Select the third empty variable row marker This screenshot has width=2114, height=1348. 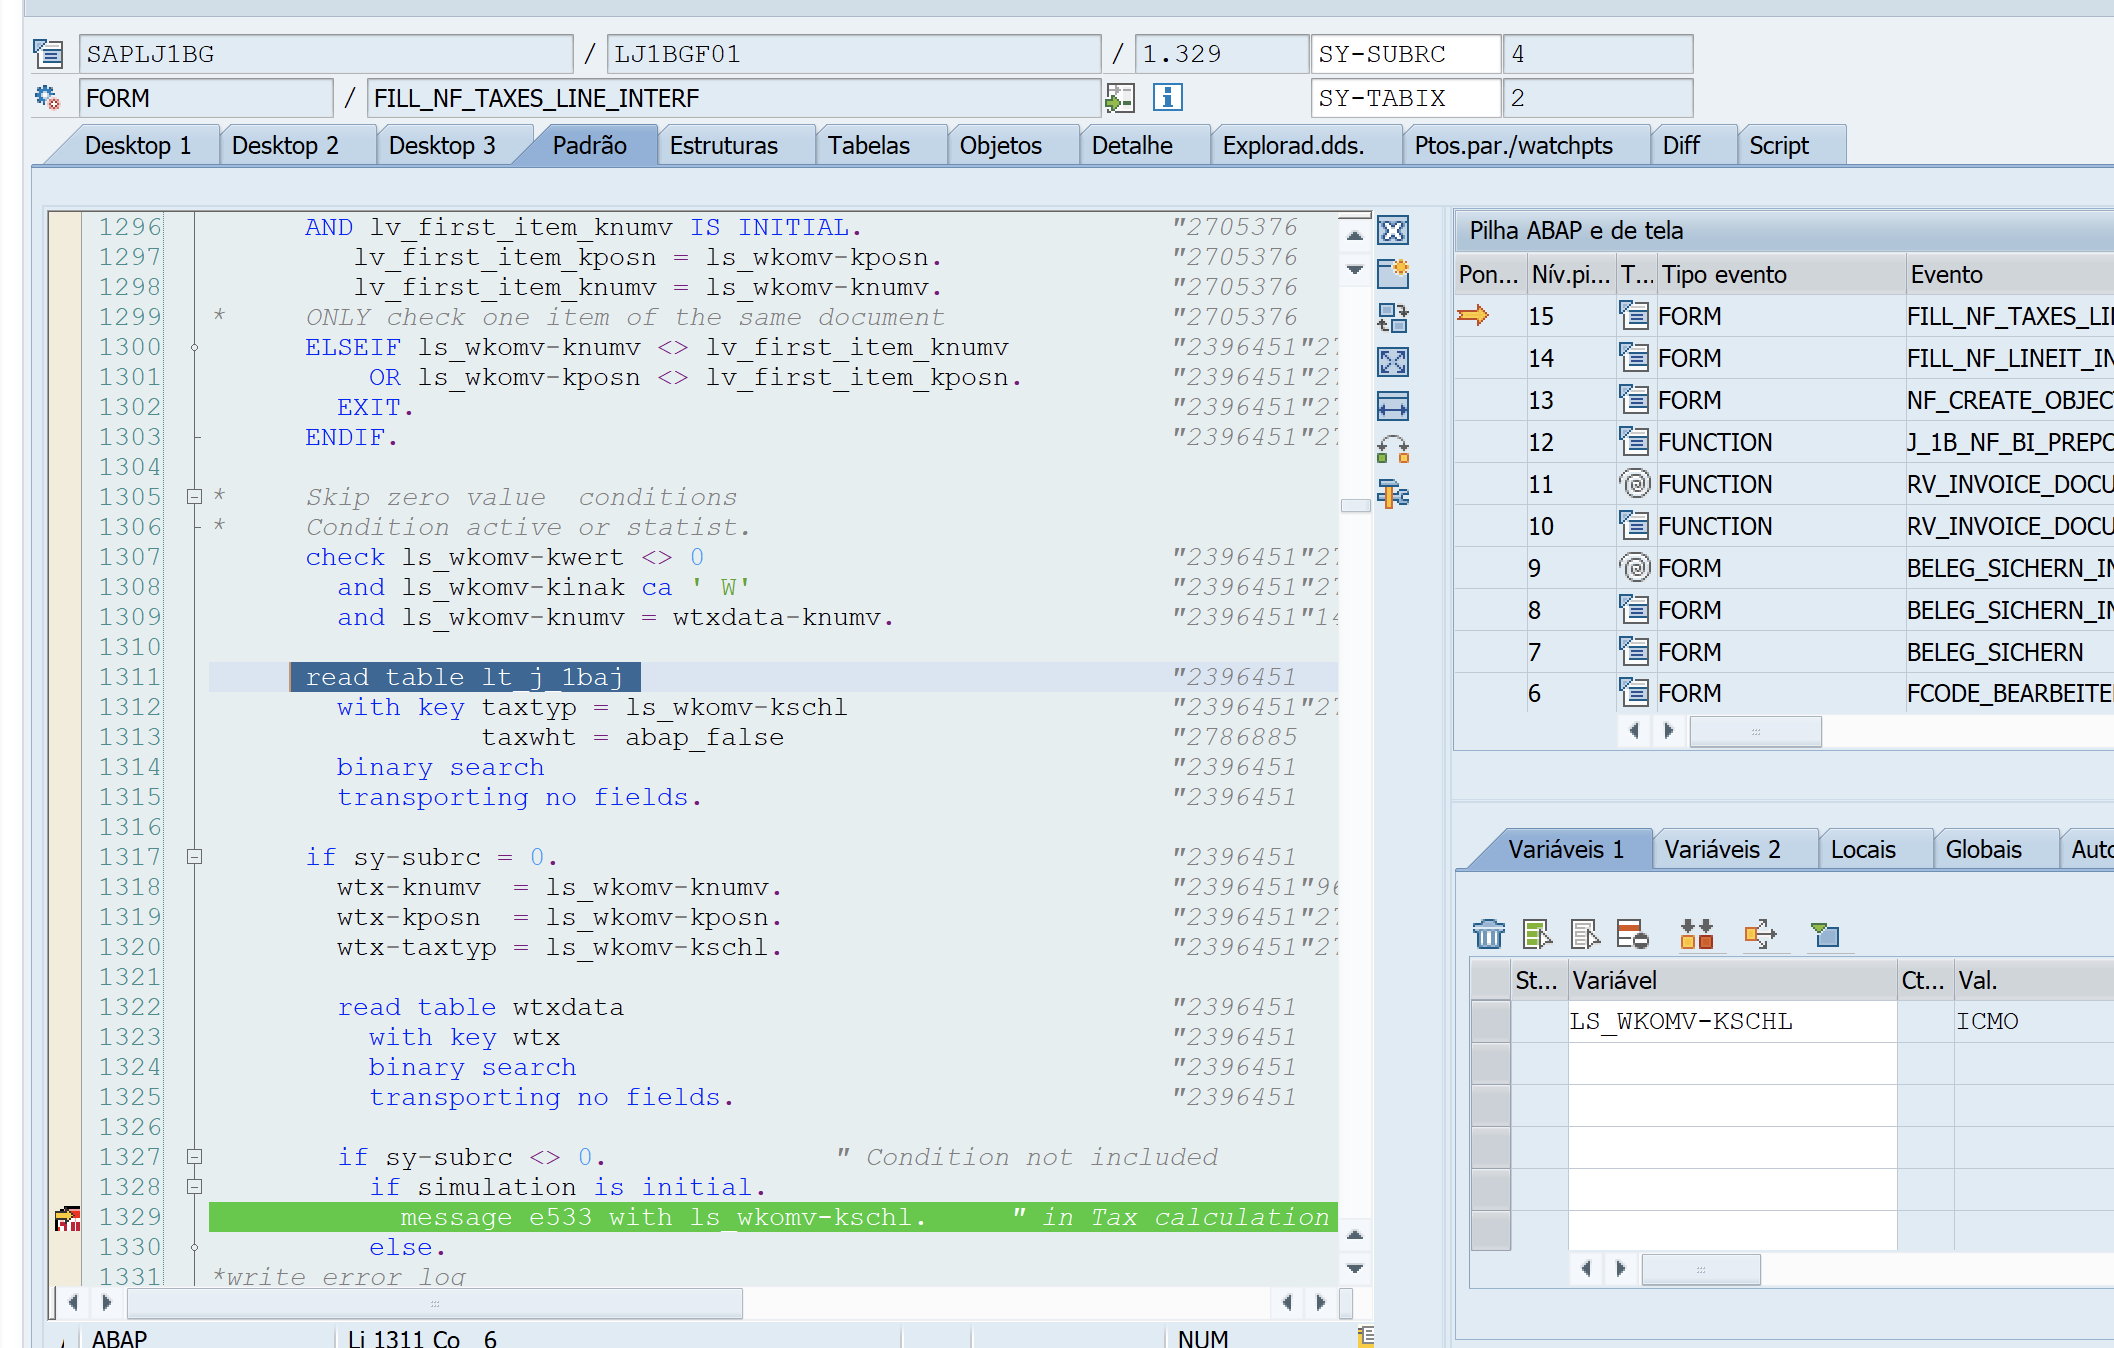(x=1490, y=1147)
